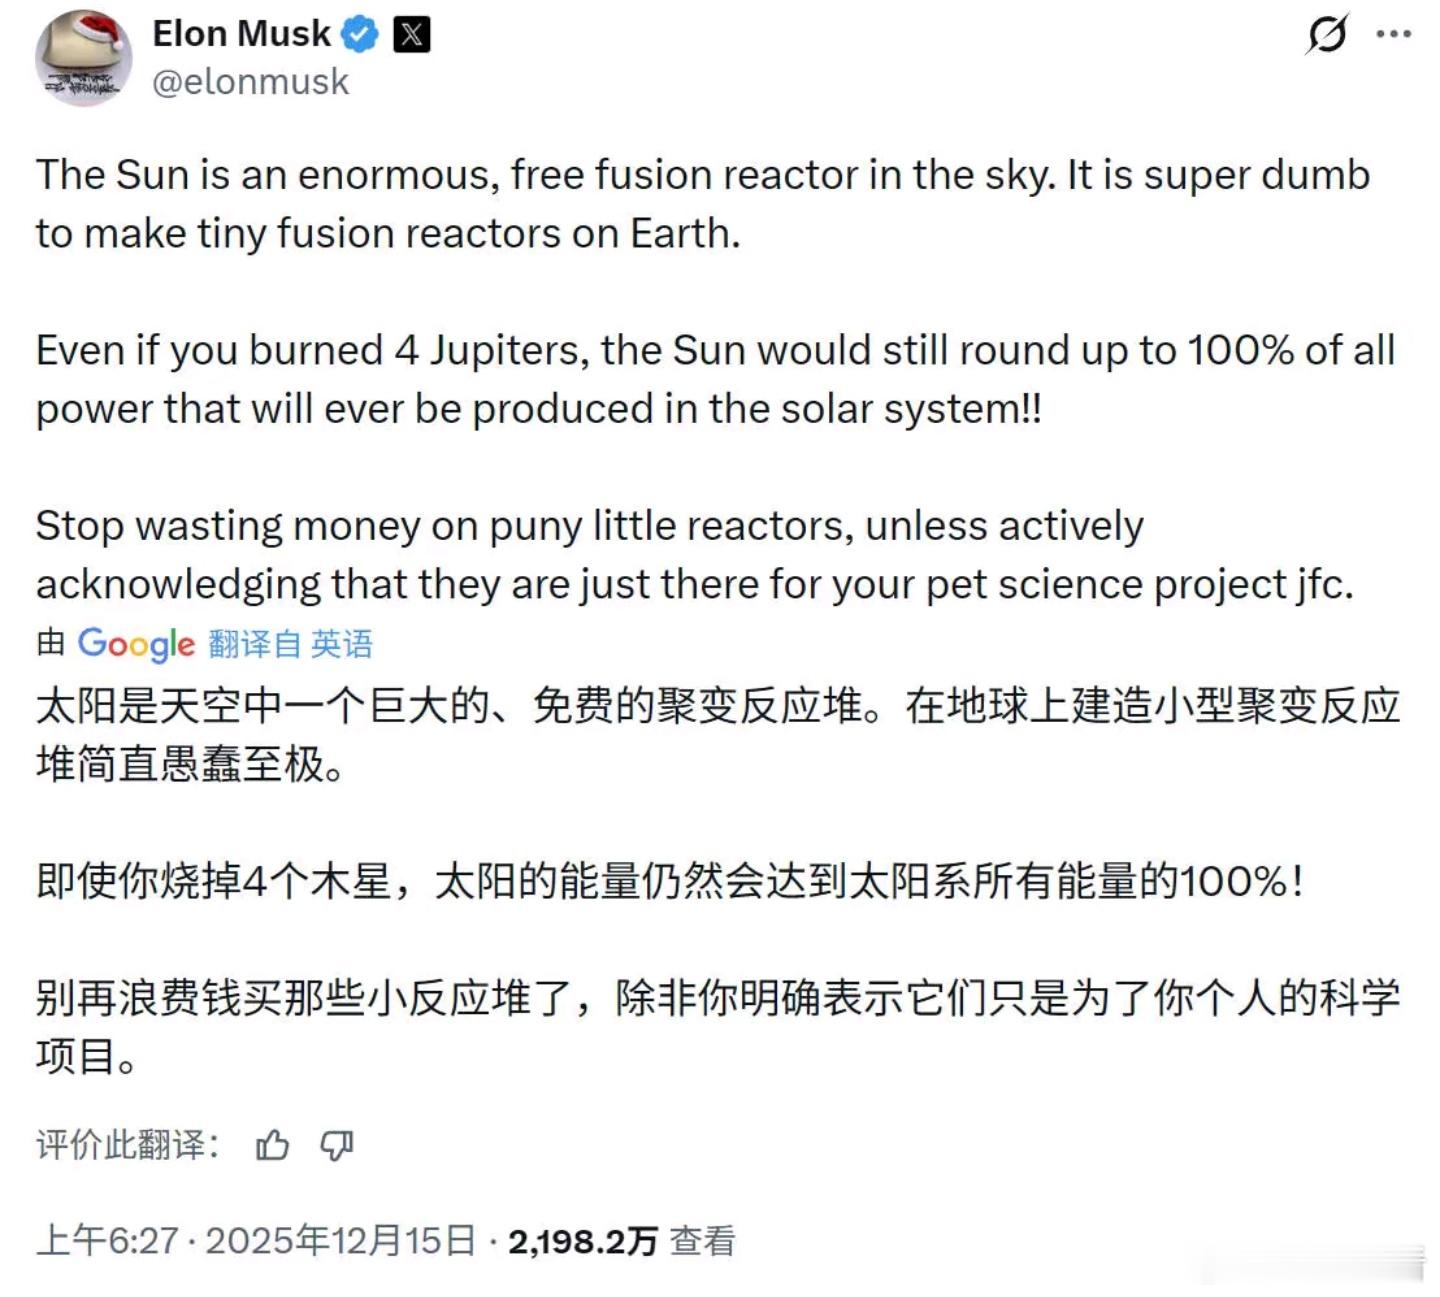Click the @elonmusk handle
This screenshot has height=1297, width=1440.
pos(250,82)
